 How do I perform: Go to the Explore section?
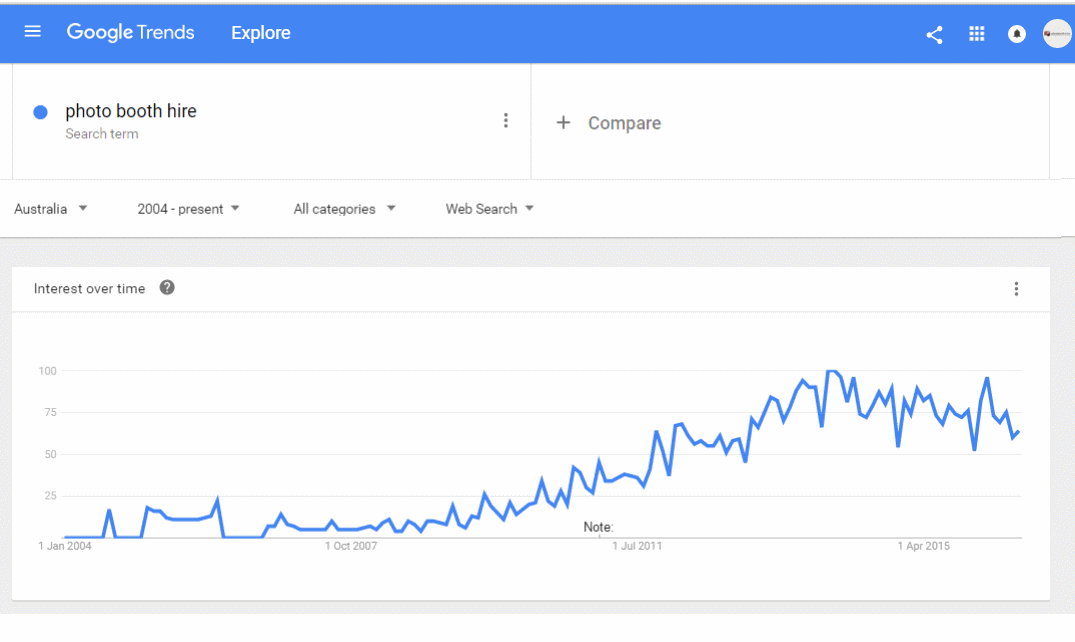point(261,33)
